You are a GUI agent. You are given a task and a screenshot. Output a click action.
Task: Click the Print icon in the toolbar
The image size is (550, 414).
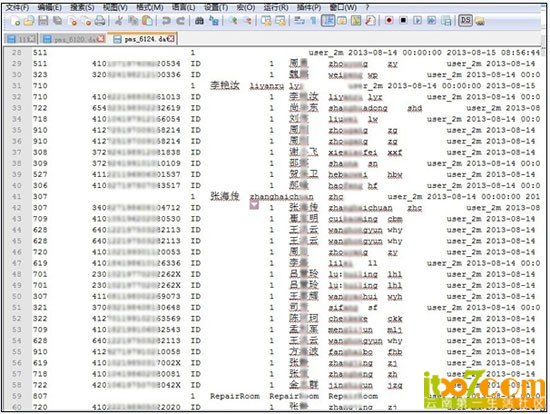tap(100, 21)
